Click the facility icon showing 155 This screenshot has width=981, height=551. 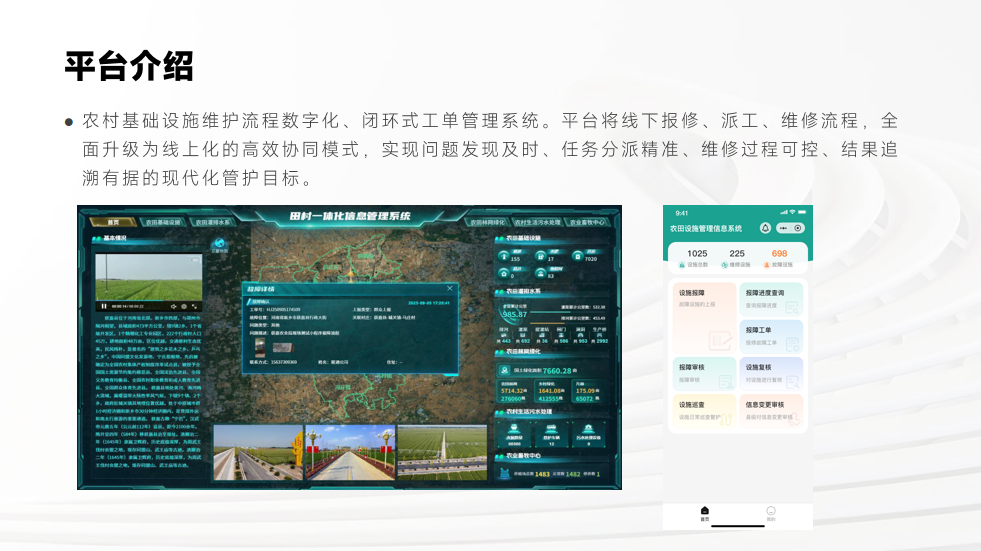click(x=504, y=255)
